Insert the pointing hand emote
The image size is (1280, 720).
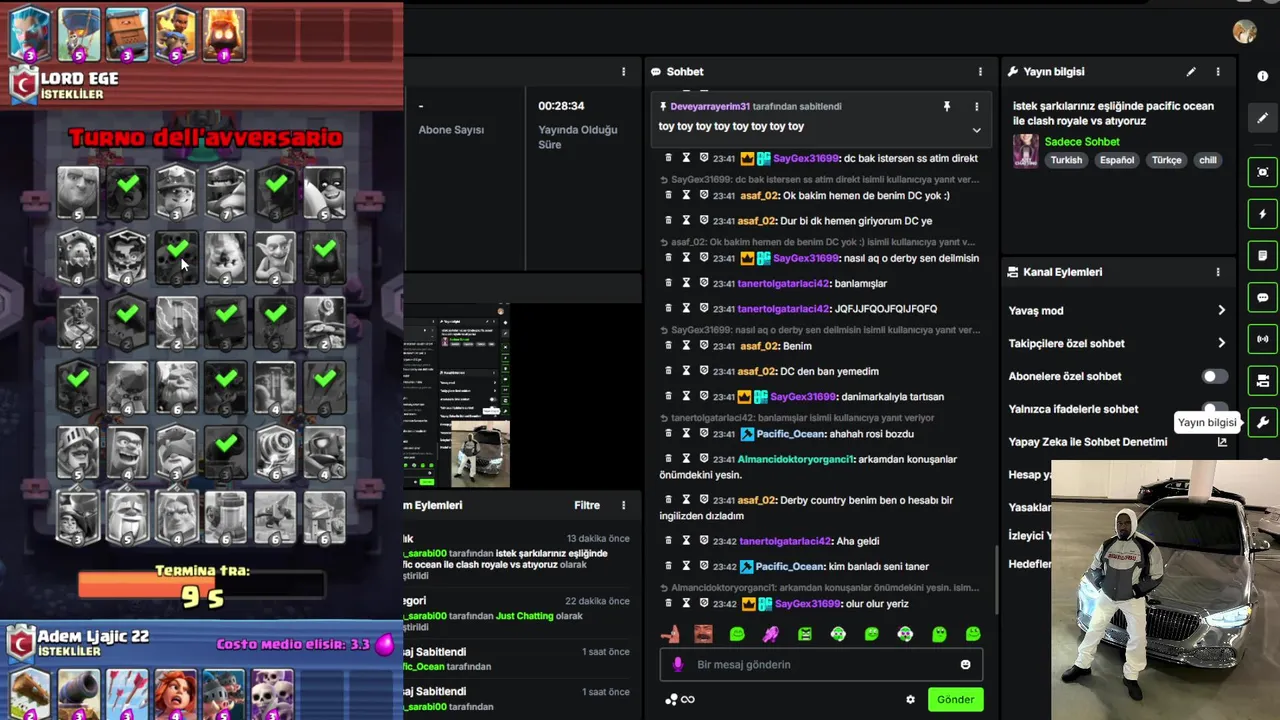click(x=670, y=634)
